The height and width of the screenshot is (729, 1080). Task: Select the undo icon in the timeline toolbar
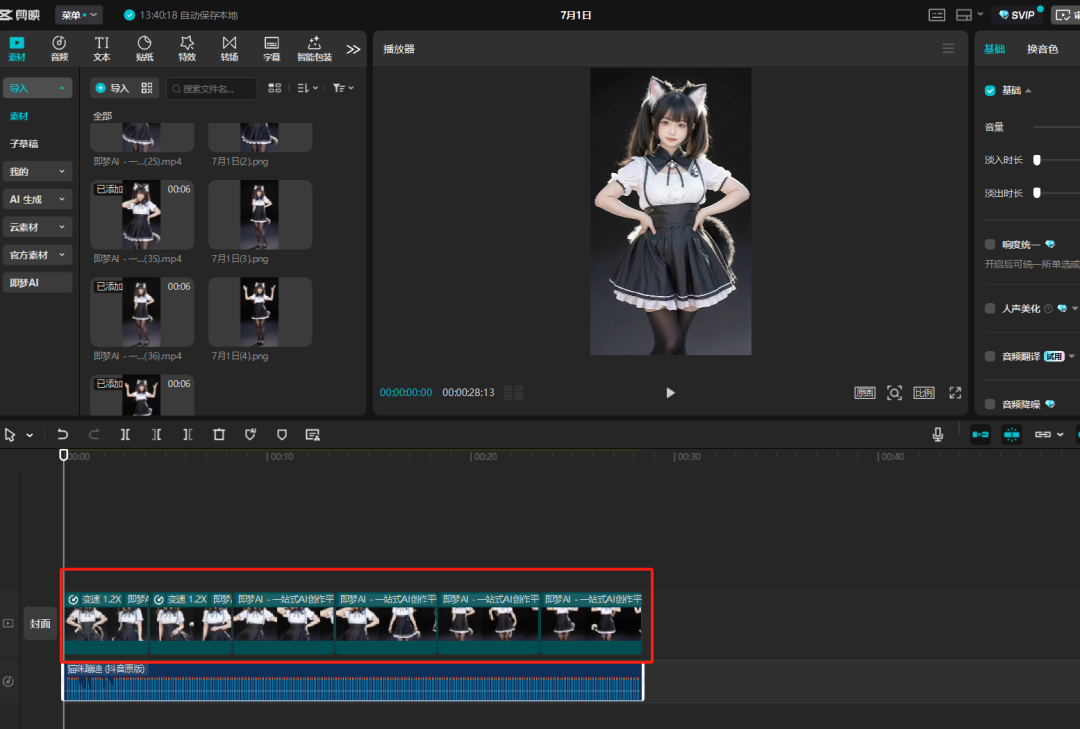(x=63, y=434)
